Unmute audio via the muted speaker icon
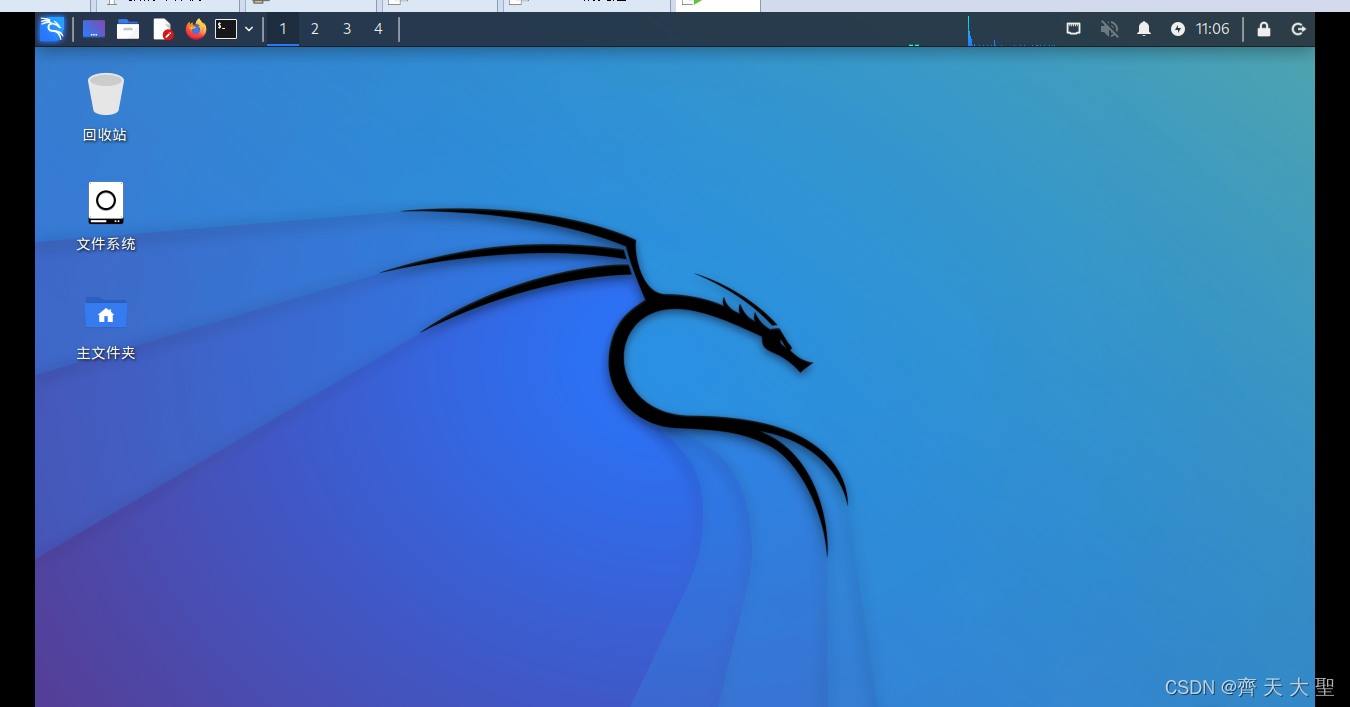 (x=1109, y=29)
